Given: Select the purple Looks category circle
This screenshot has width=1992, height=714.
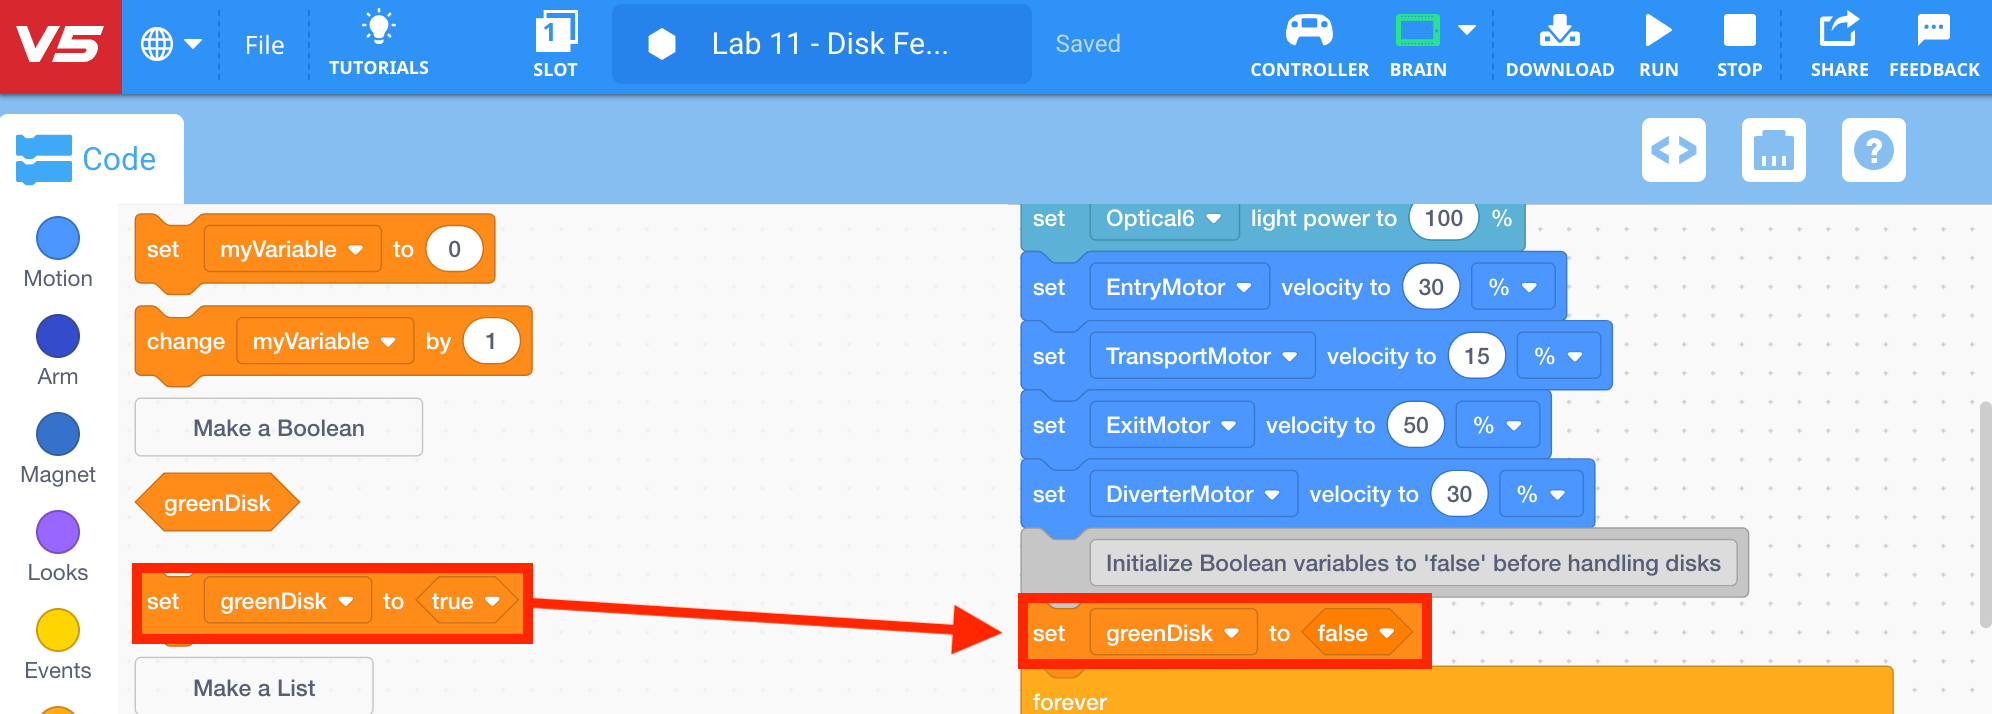Looking at the screenshot, I should point(58,532).
